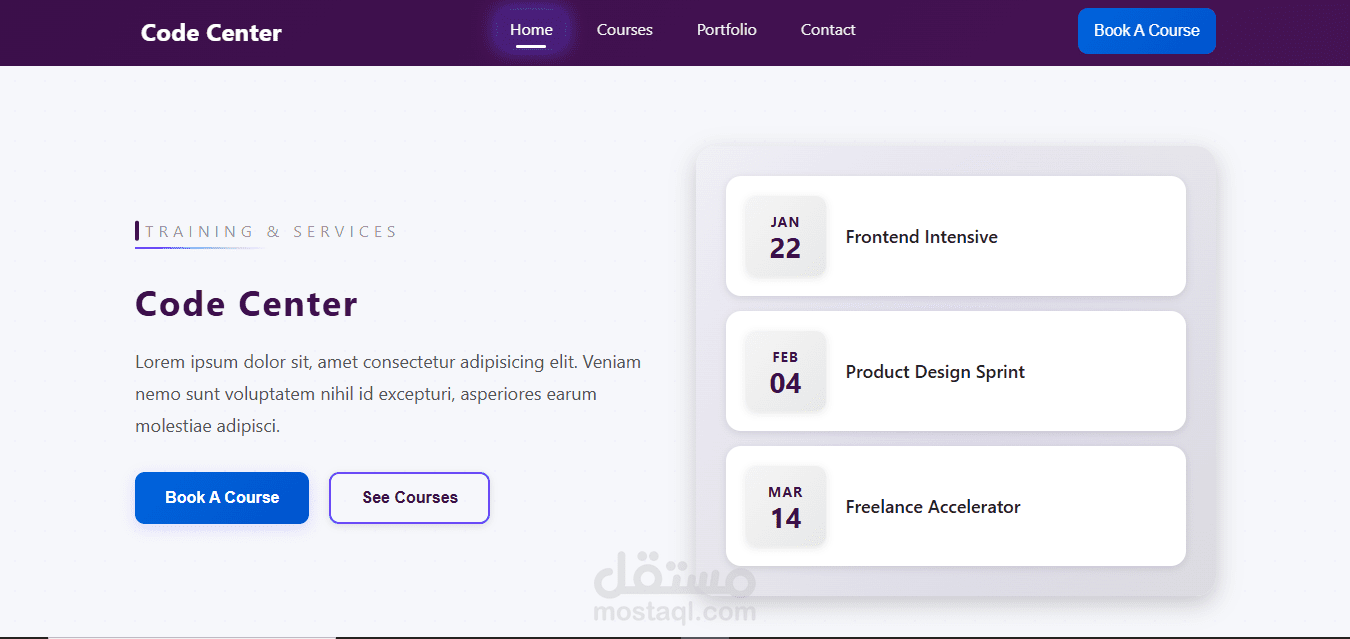The image size is (1350, 639).
Task: Click the large Code Center hero heading
Action: click(x=246, y=304)
